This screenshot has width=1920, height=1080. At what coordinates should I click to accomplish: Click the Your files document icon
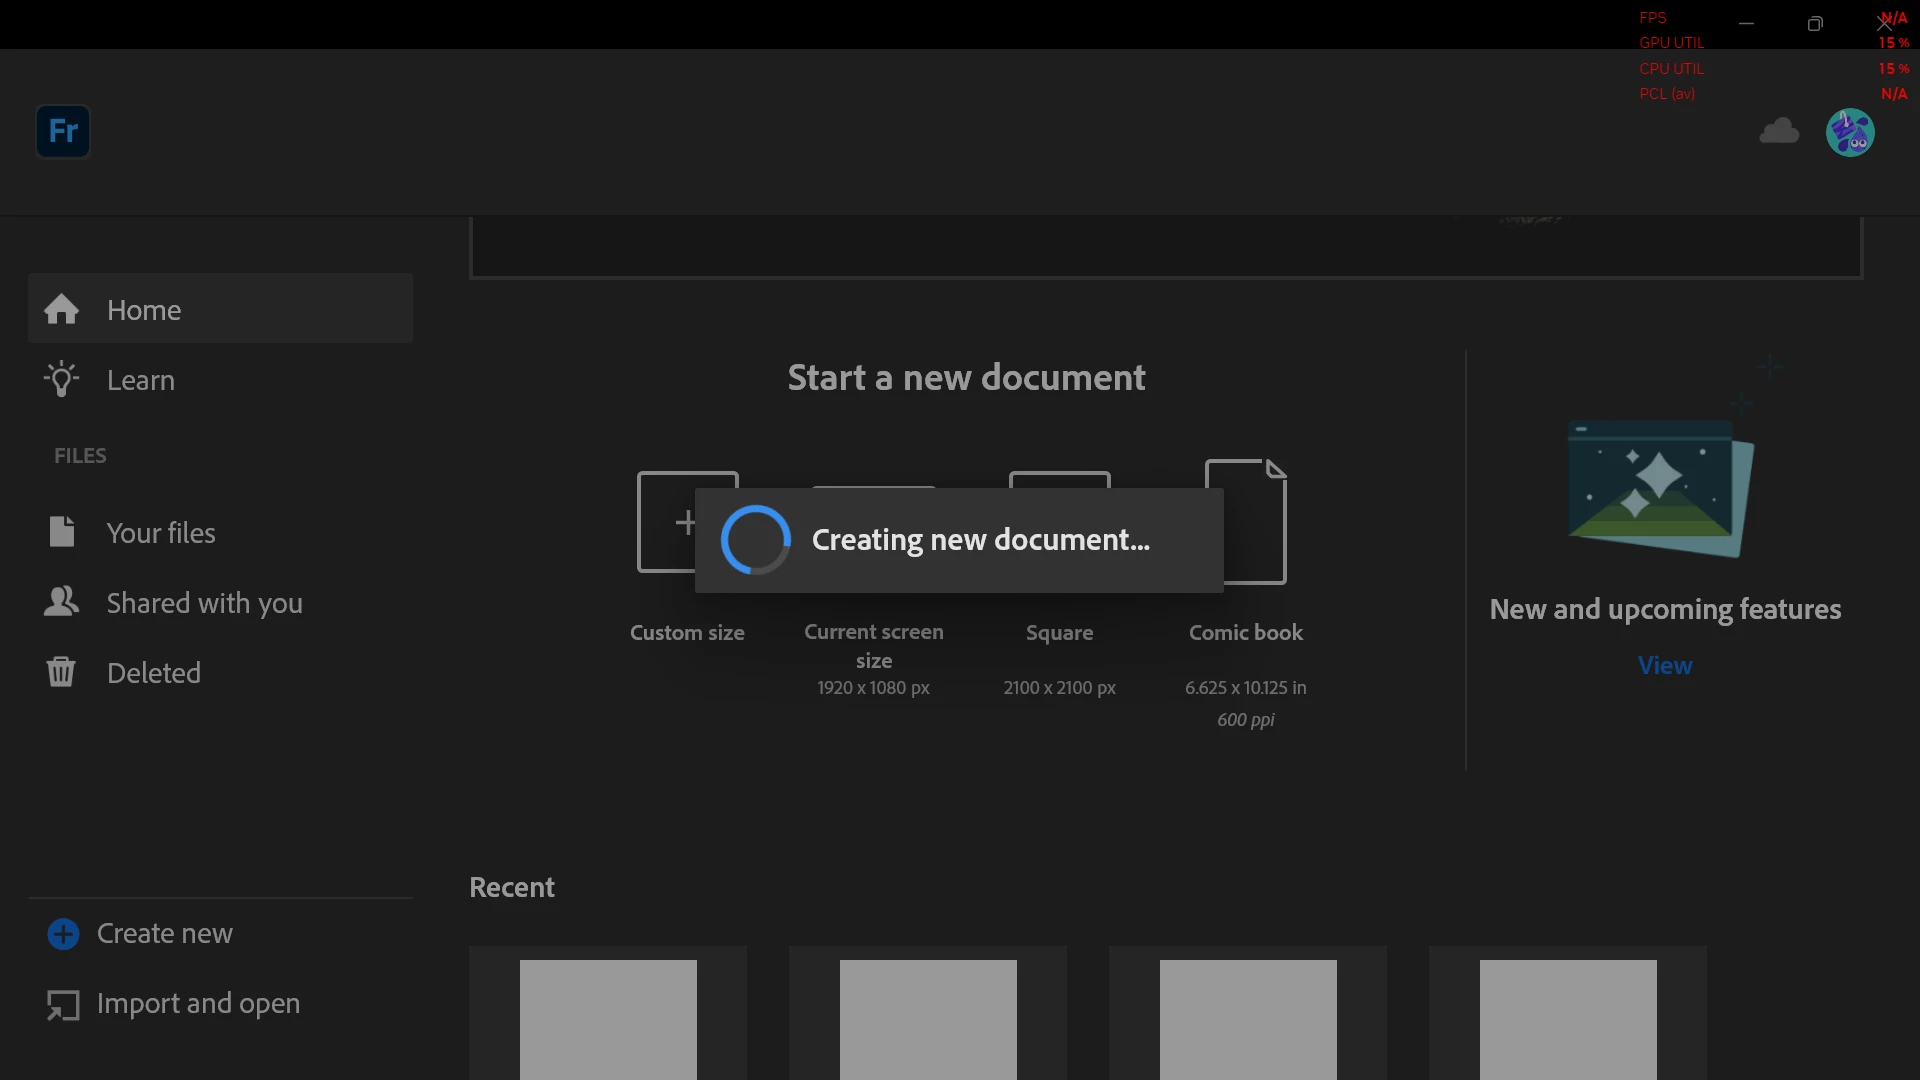pos(61,532)
